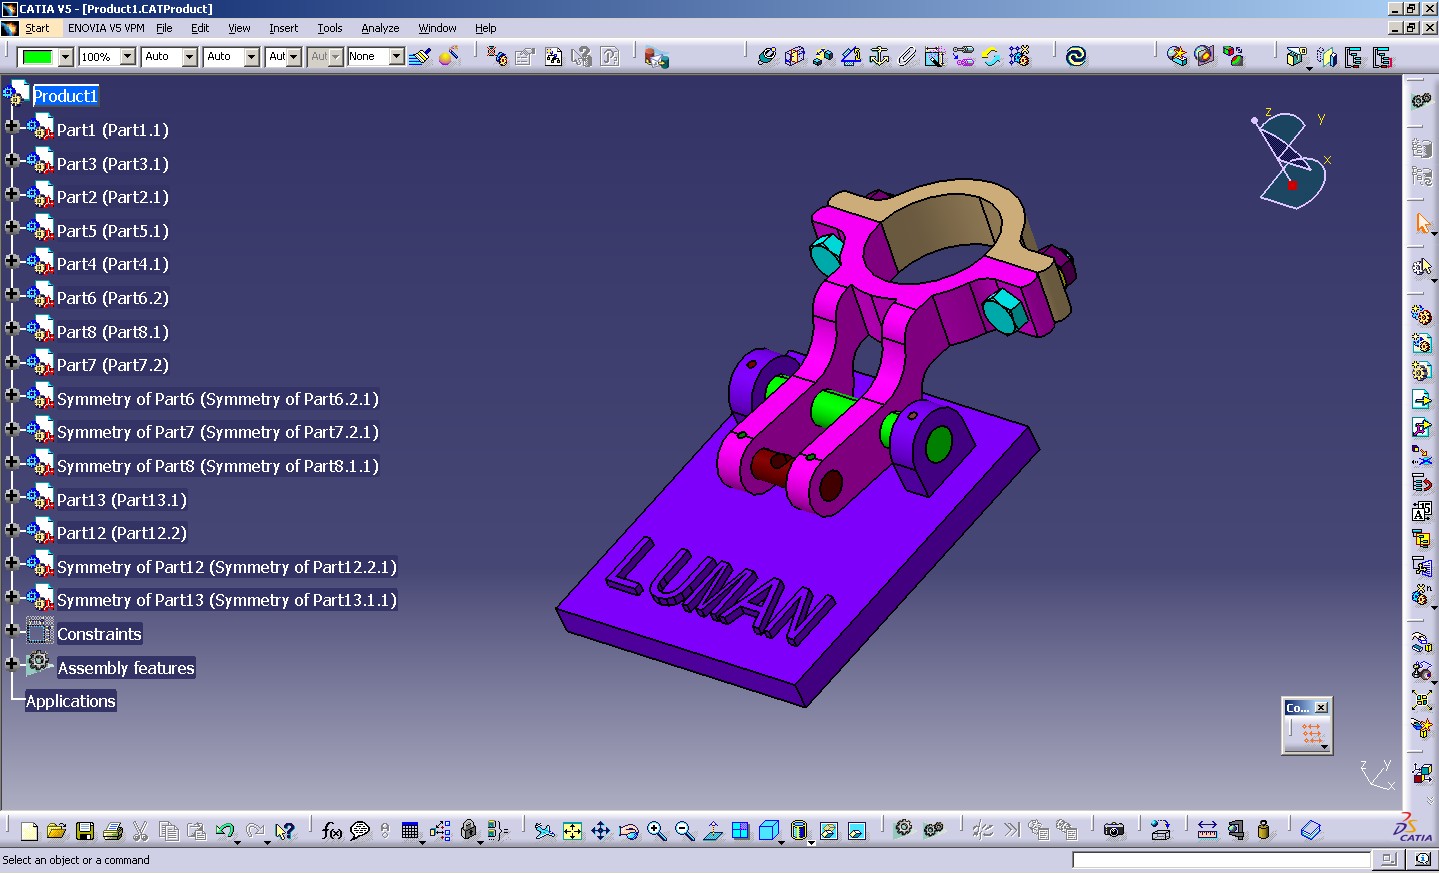The image size is (1439, 874).
Task: Expand the Part1 (Part1.1) tree node
Action: click(12, 126)
